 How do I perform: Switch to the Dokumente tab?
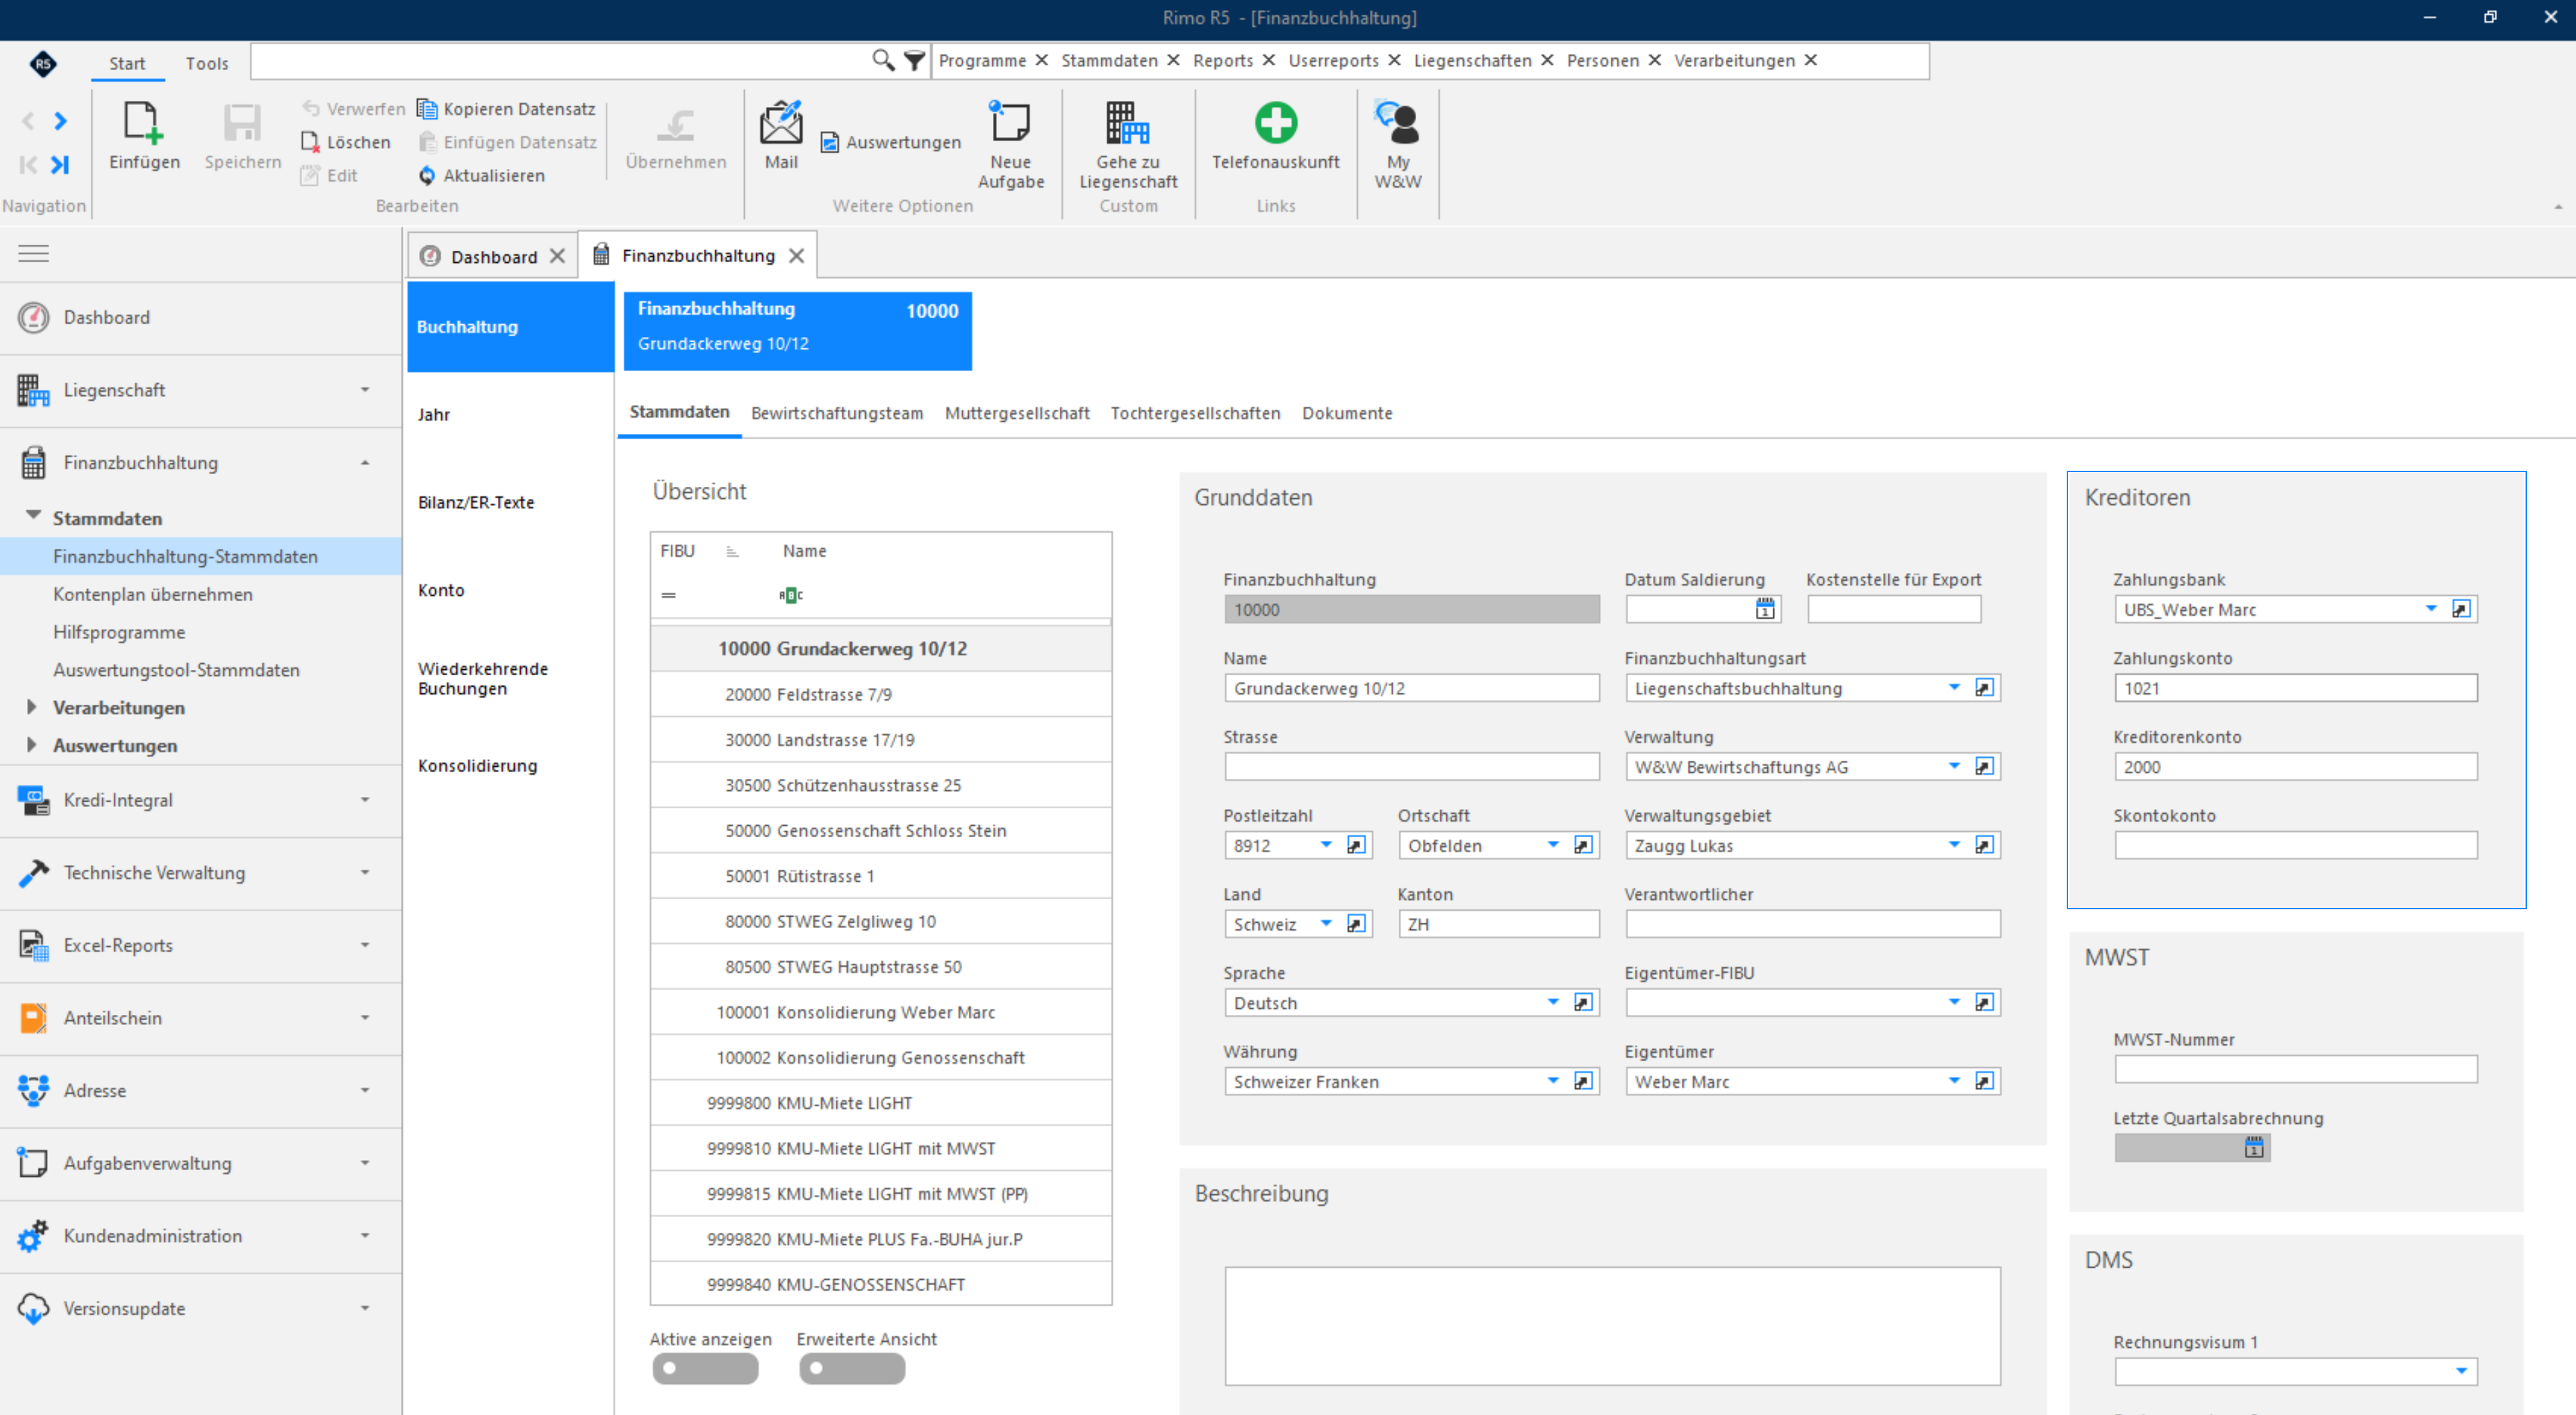pos(1346,413)
